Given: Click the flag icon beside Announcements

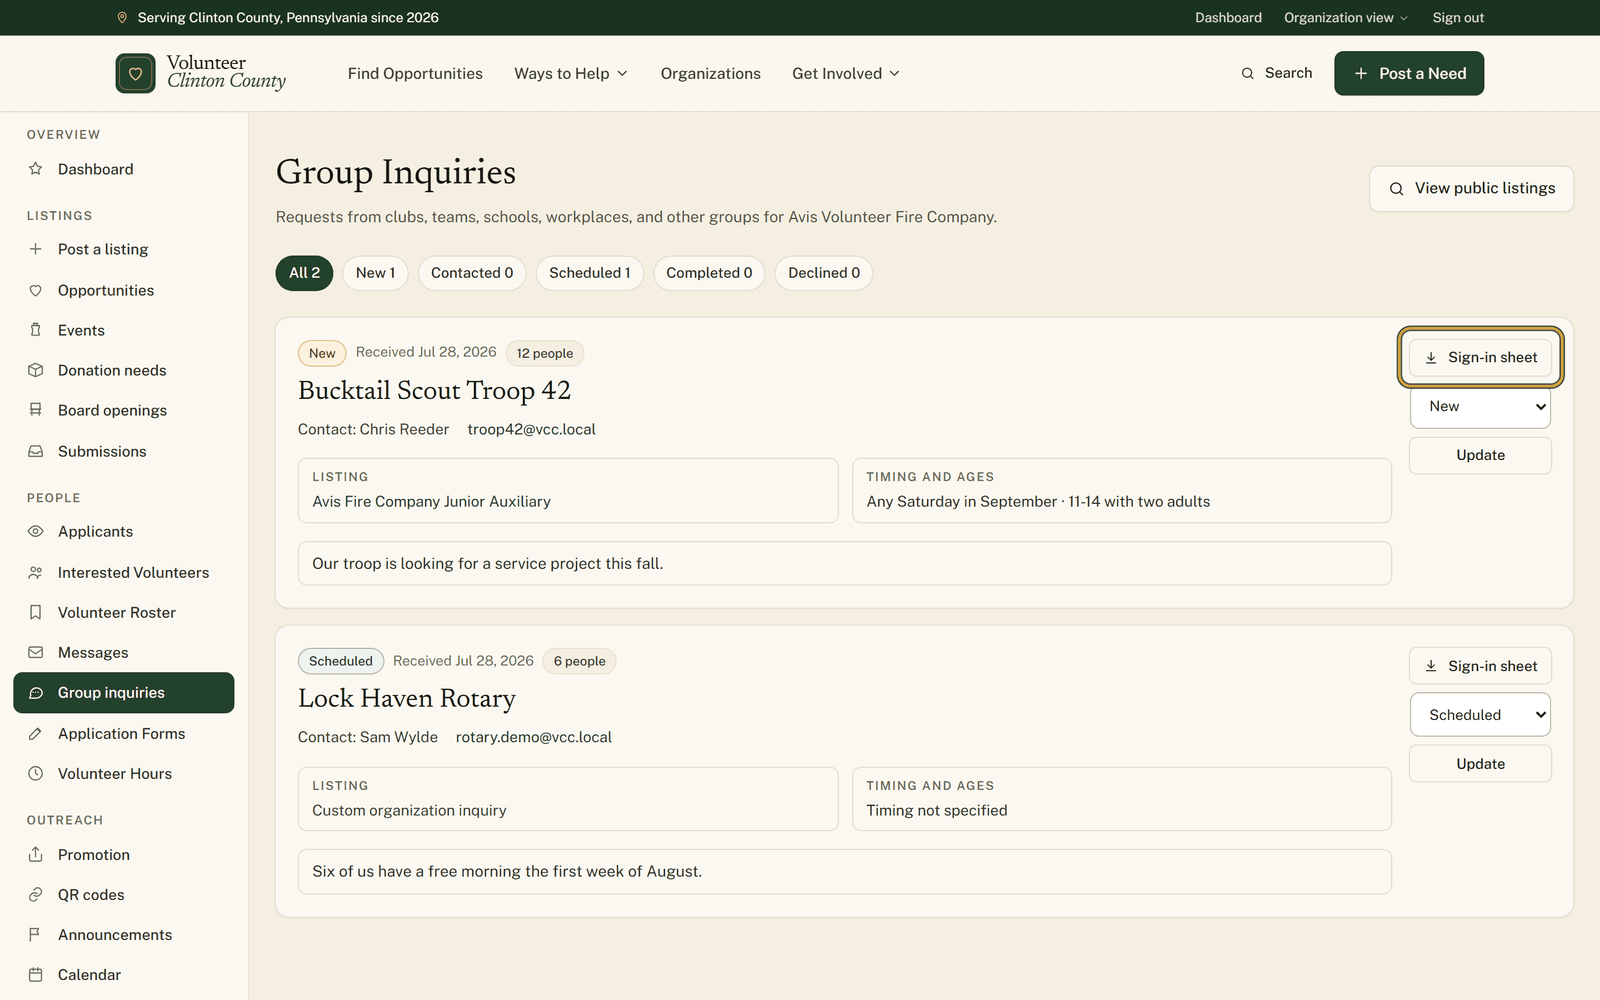Looking at the screenshot, I should tap(36, 934).
